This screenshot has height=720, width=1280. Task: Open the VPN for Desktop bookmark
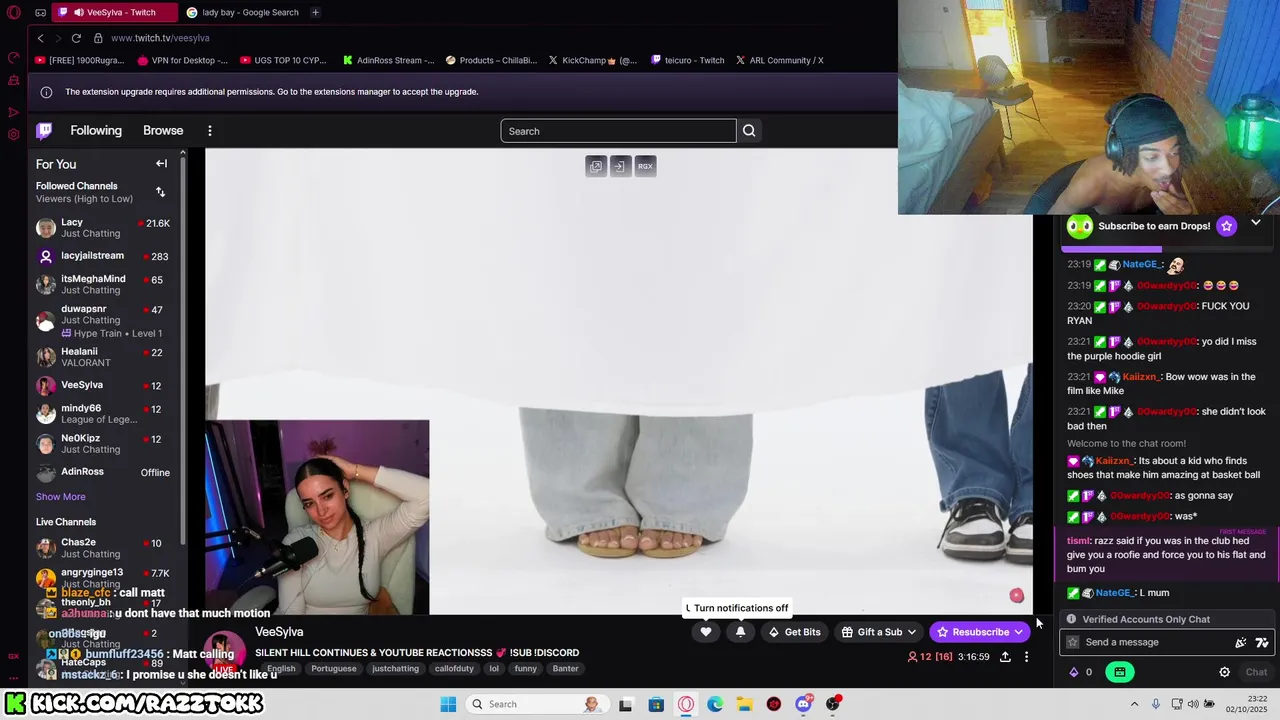coord(183,60)
